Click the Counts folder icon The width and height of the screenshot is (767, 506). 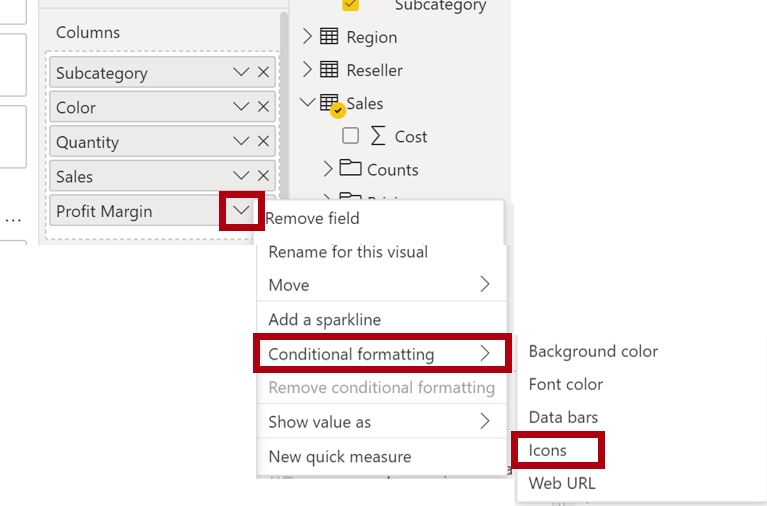pyautogui.click(x=350, y=168)
